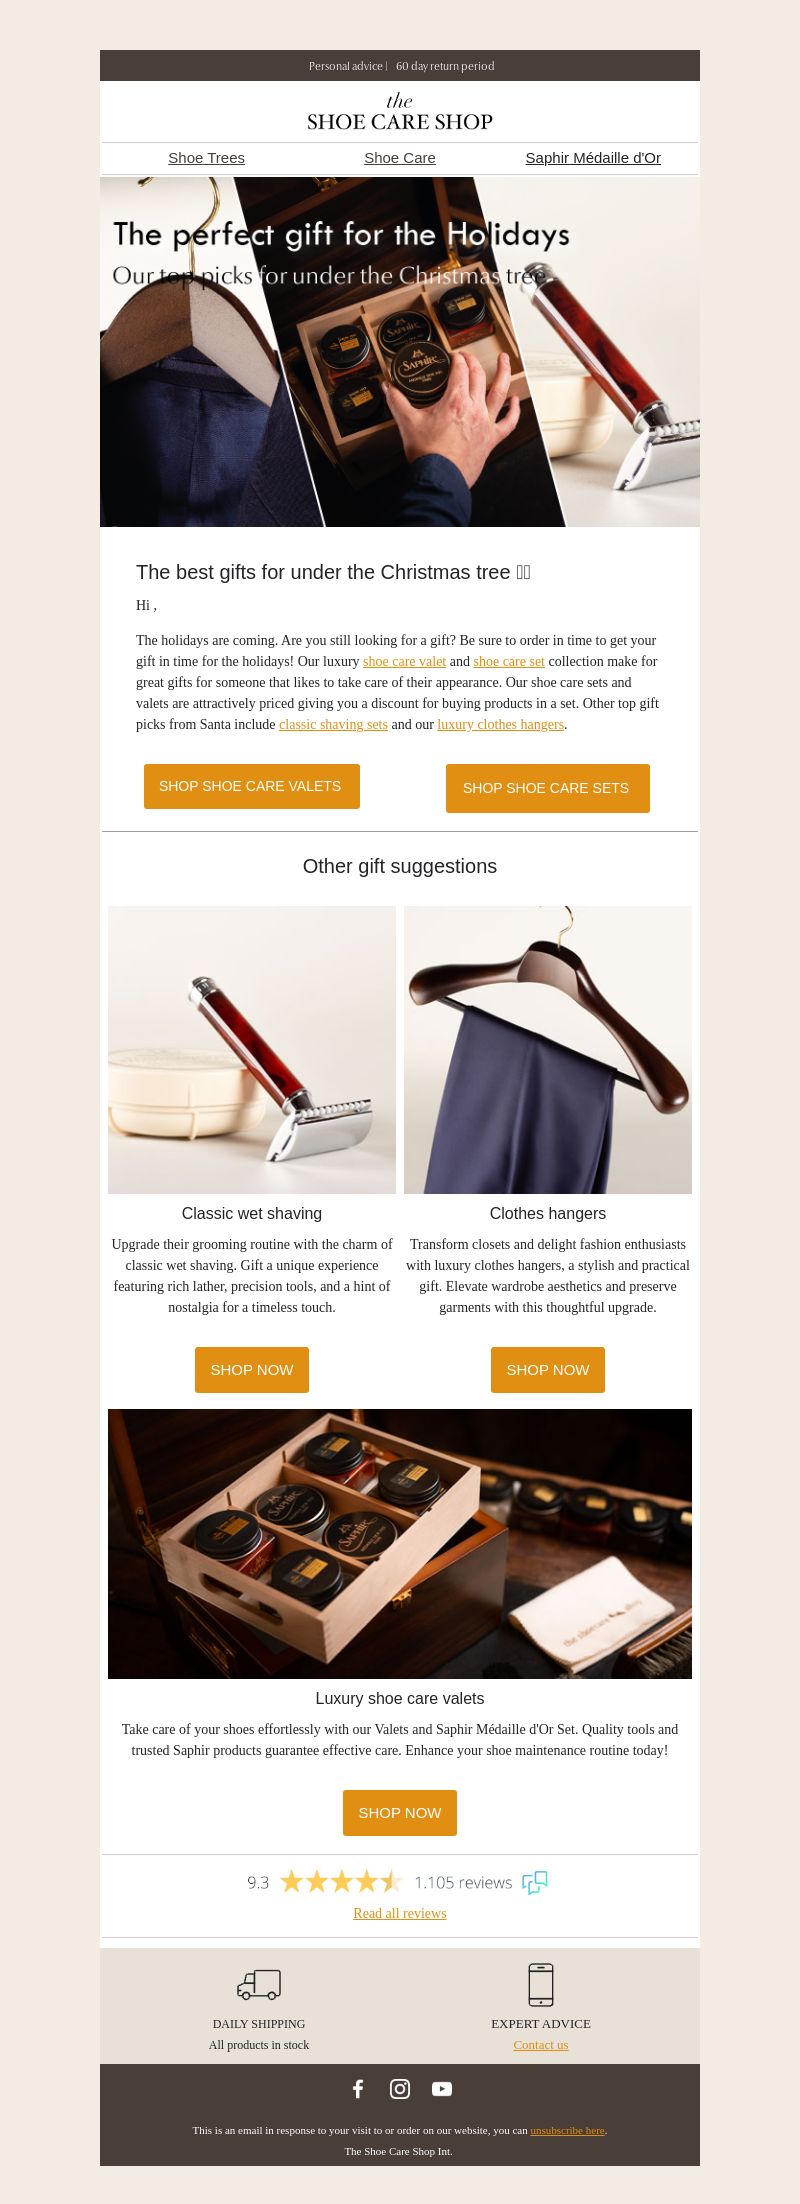Open the holiday gift hero banner image
Image resolution: width=800 pixels, height=2204 pixels.
coord(400,352)
